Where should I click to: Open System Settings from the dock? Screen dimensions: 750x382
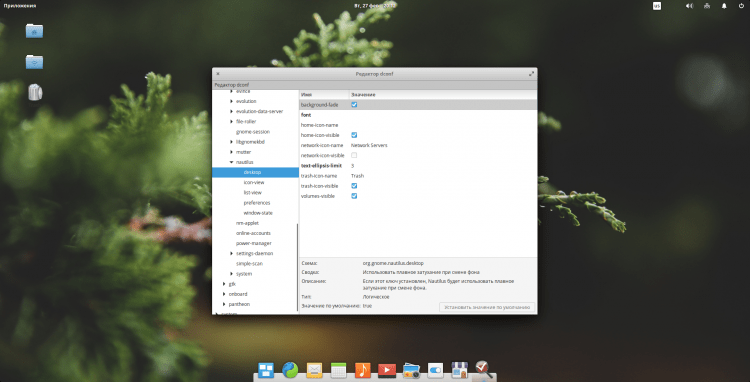tap(436, 371)
